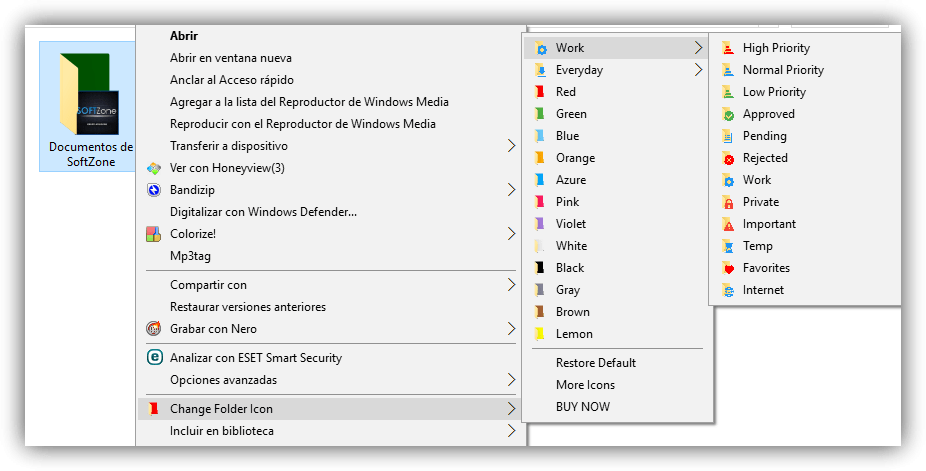Click Restore Default option
Viewport: 926px width, 471px height.
(x=596, y=363)
